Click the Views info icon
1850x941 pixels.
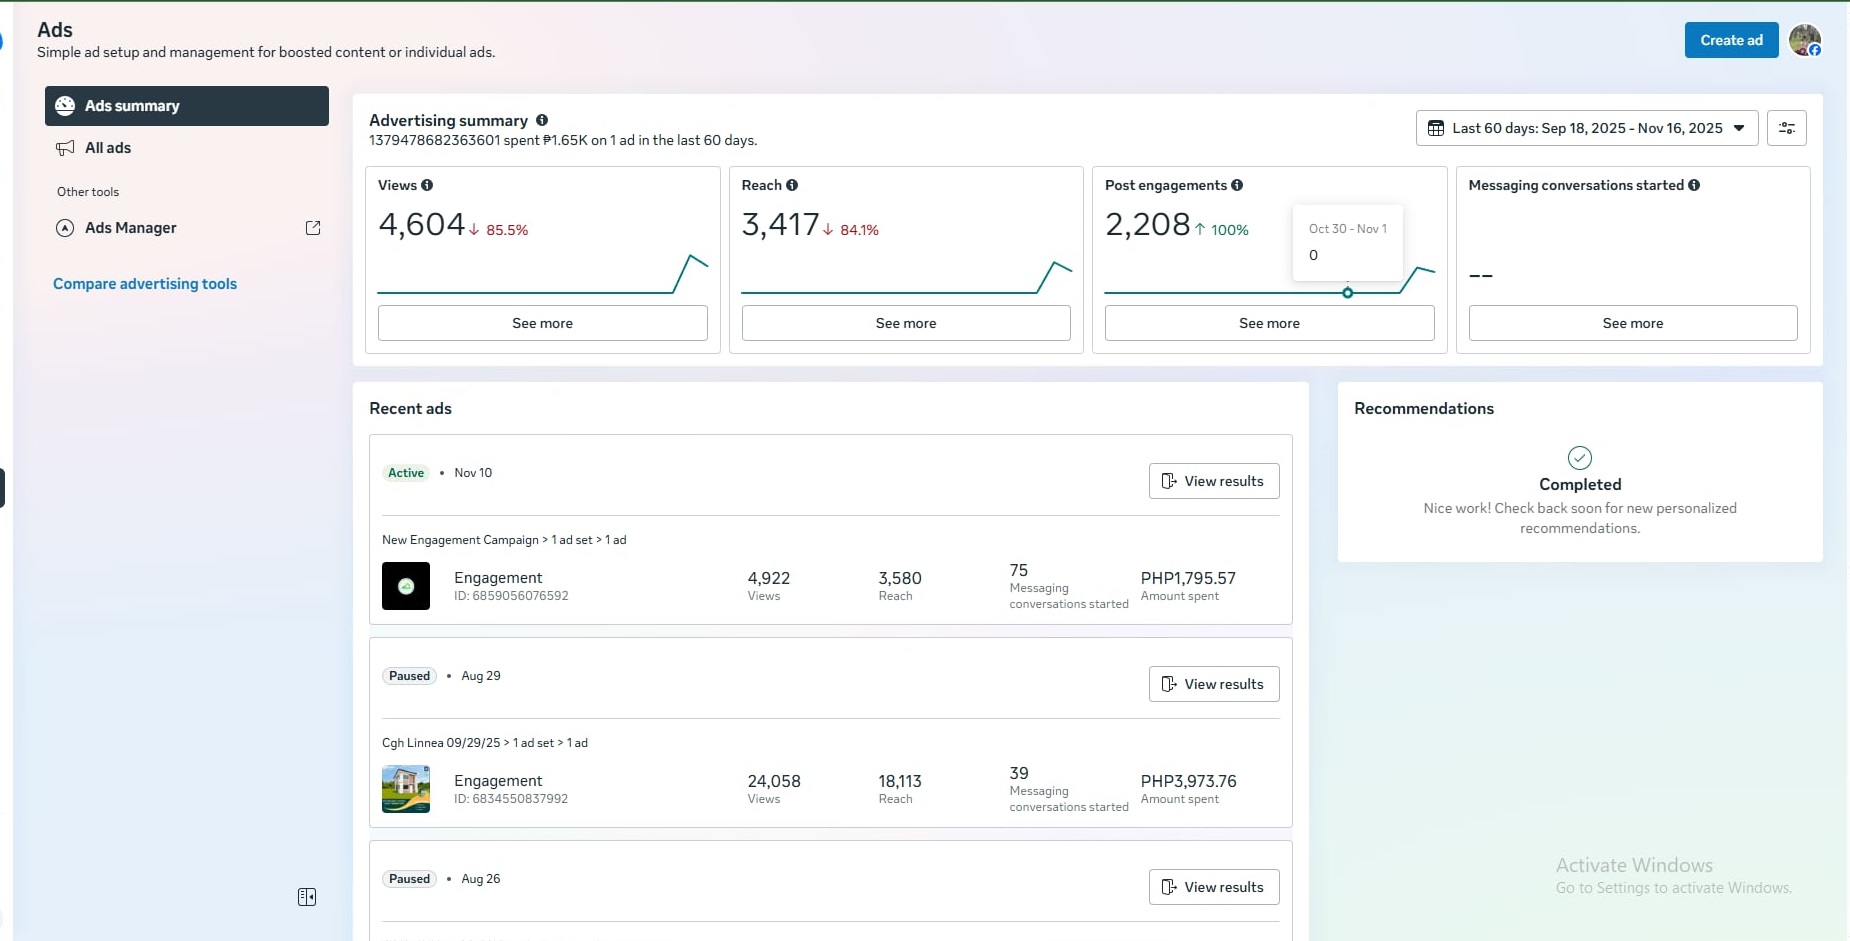click(427, 185)
